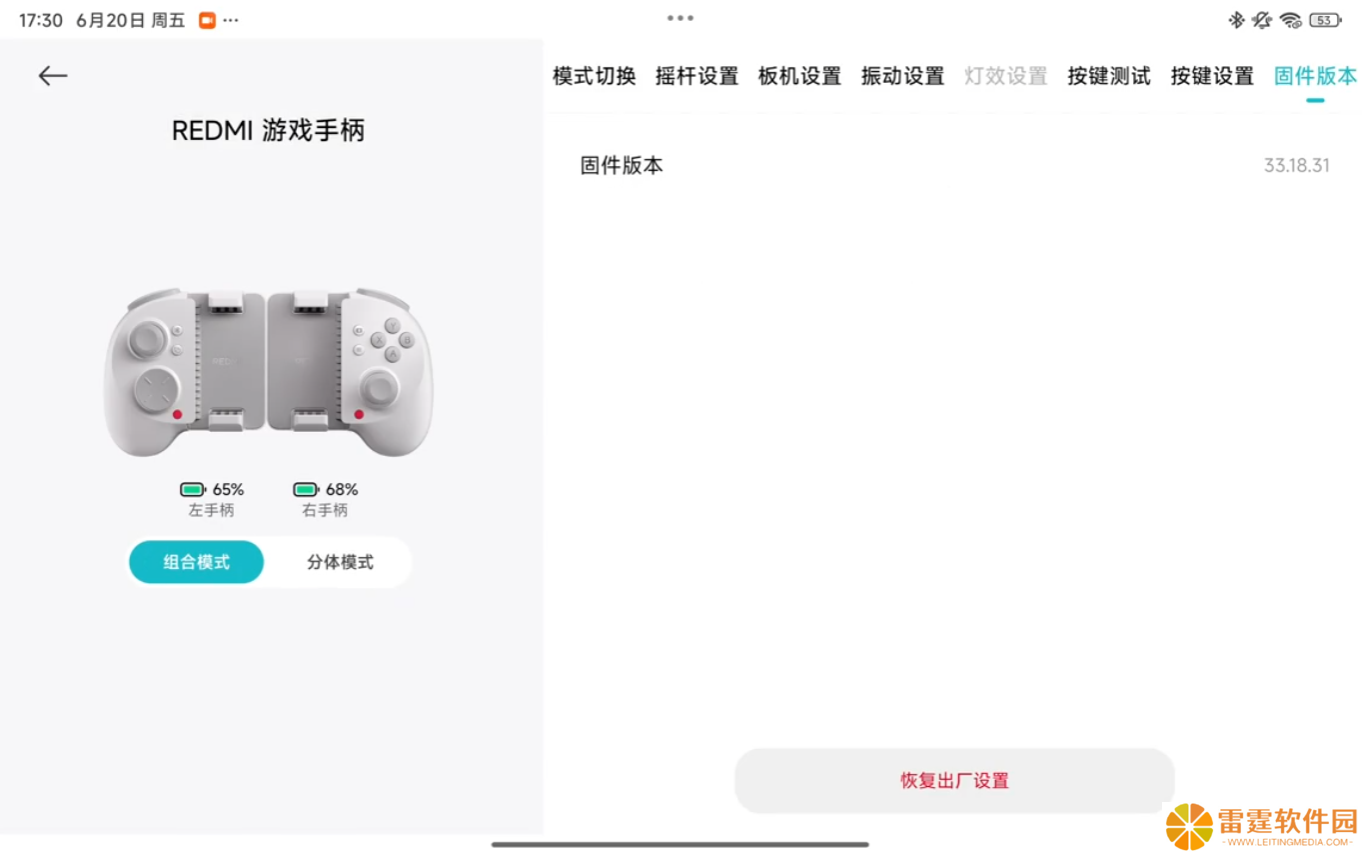
Task: Switch to 分体模式 split mode
Action: 340,562
